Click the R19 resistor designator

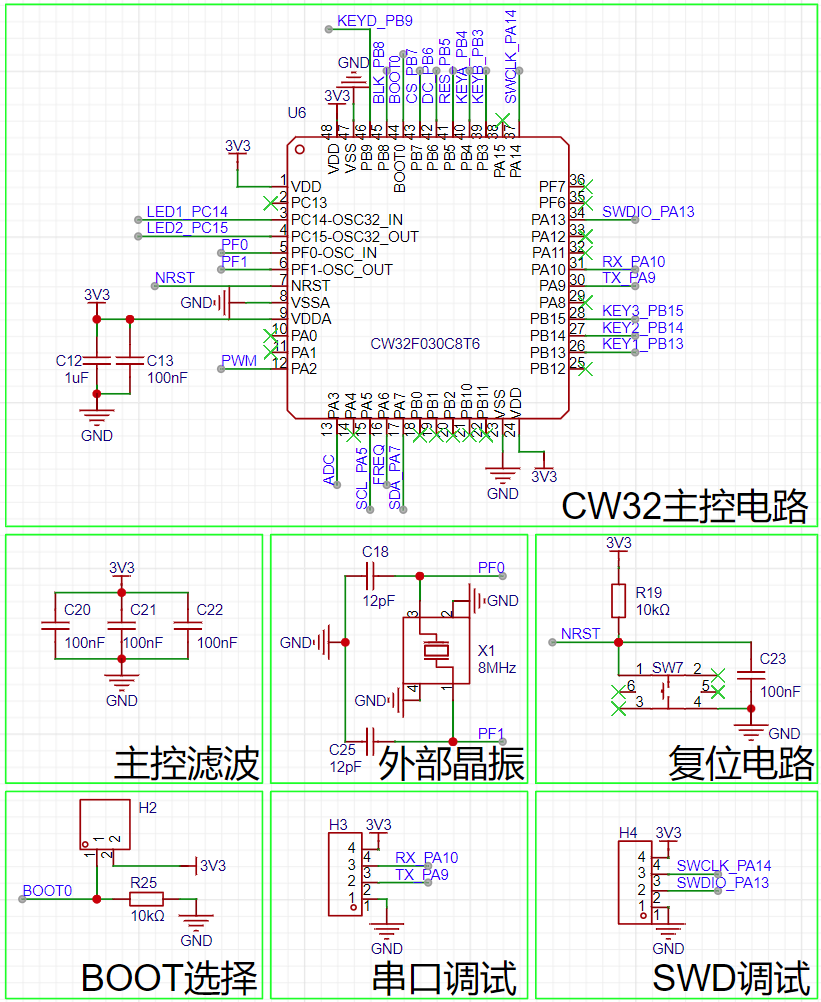(x=648, y=592)
